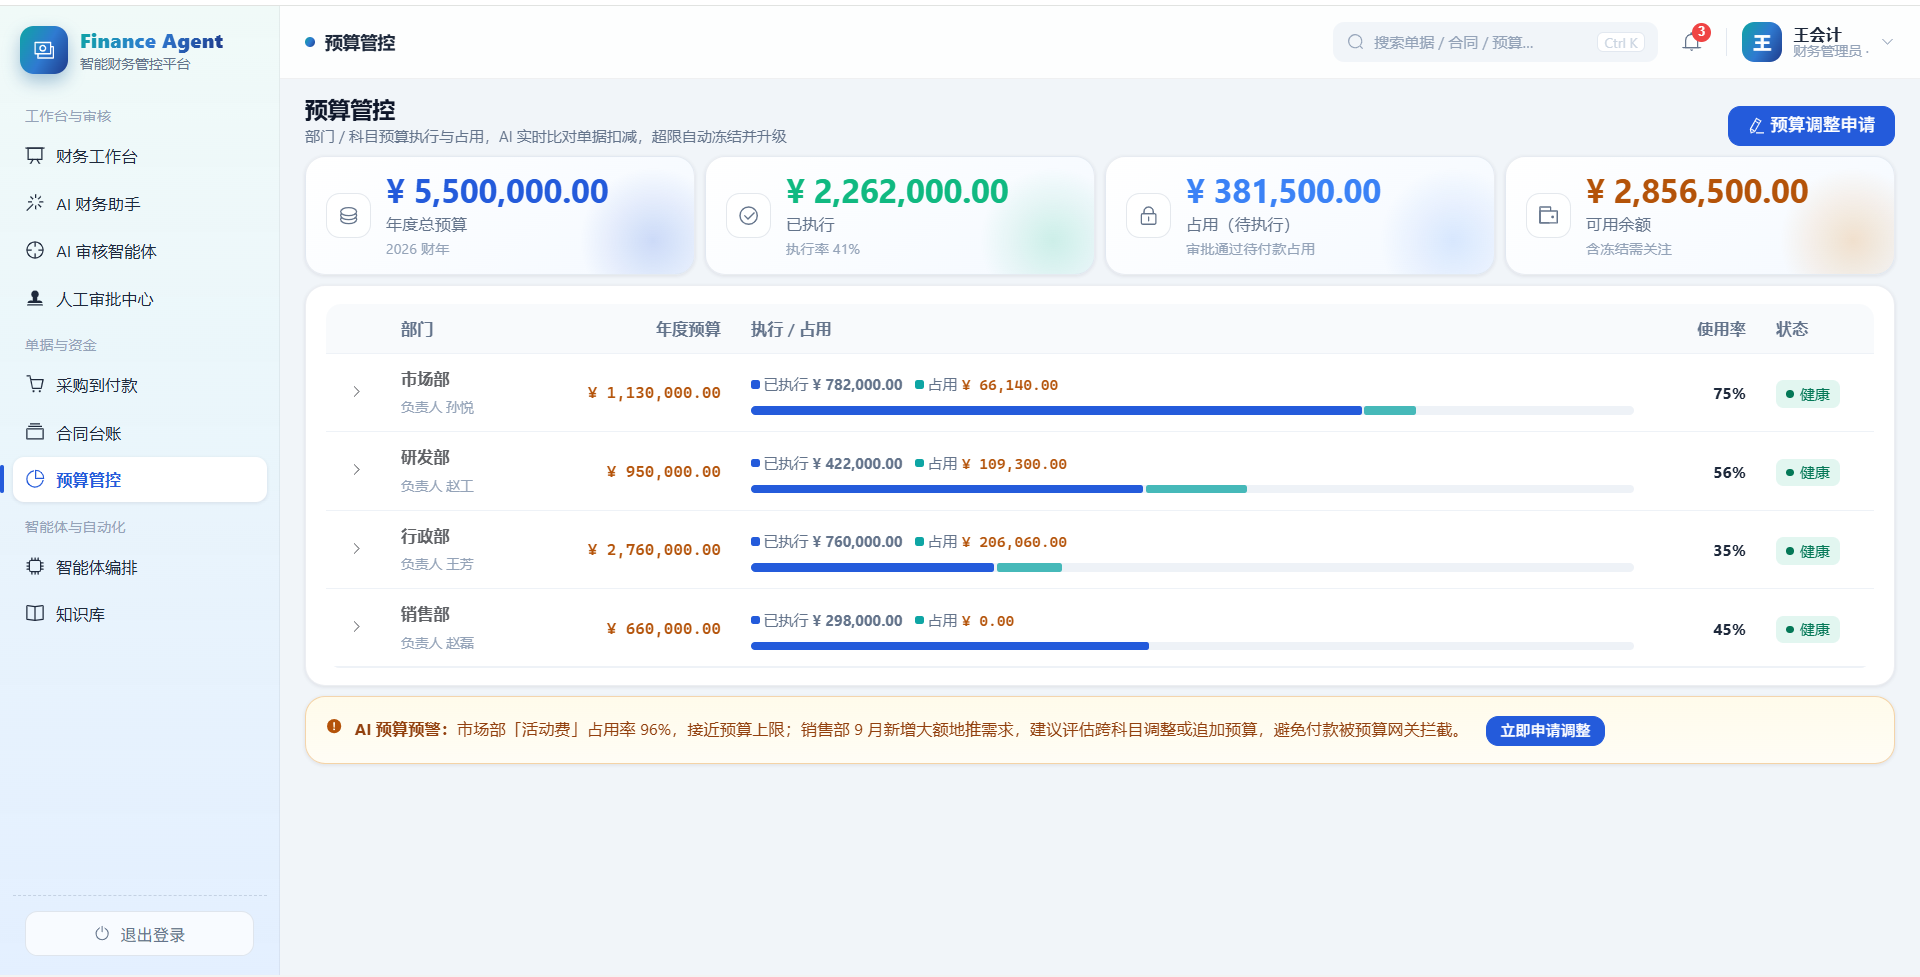Expand the 市场部 row

[357, 392]
